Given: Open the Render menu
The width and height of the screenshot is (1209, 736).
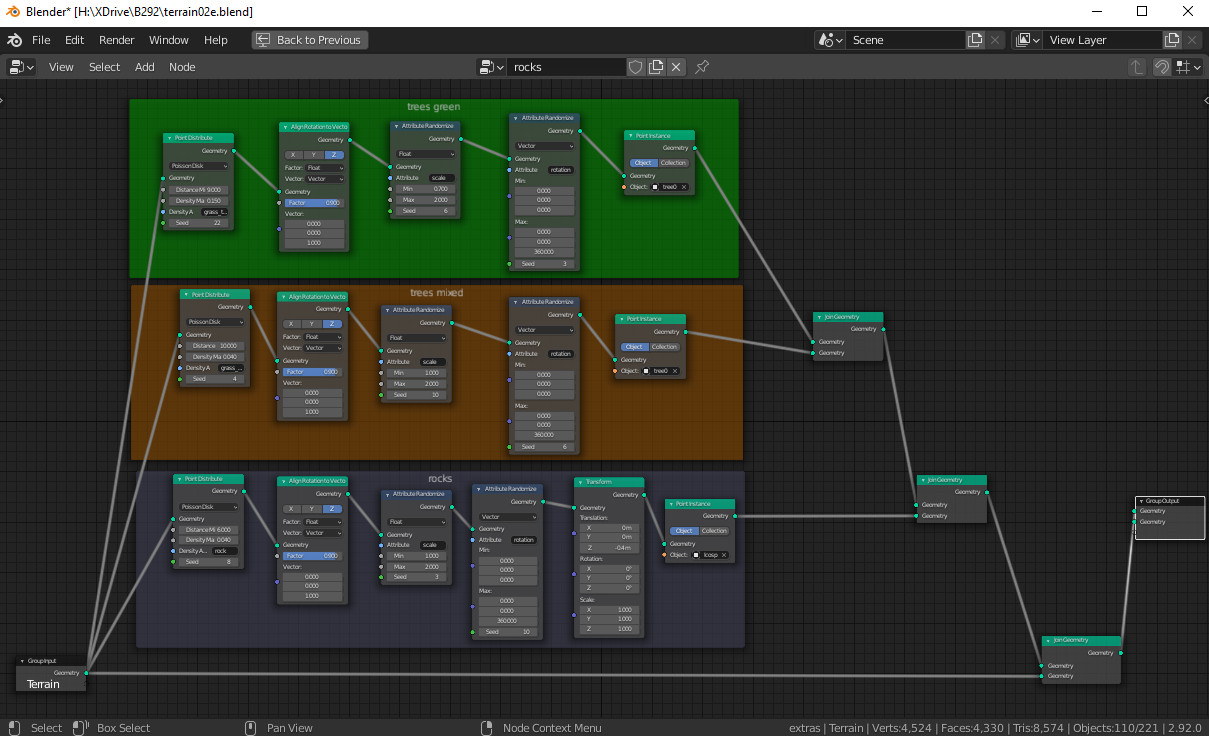Looking at the screenshot, I should [116, 40].
